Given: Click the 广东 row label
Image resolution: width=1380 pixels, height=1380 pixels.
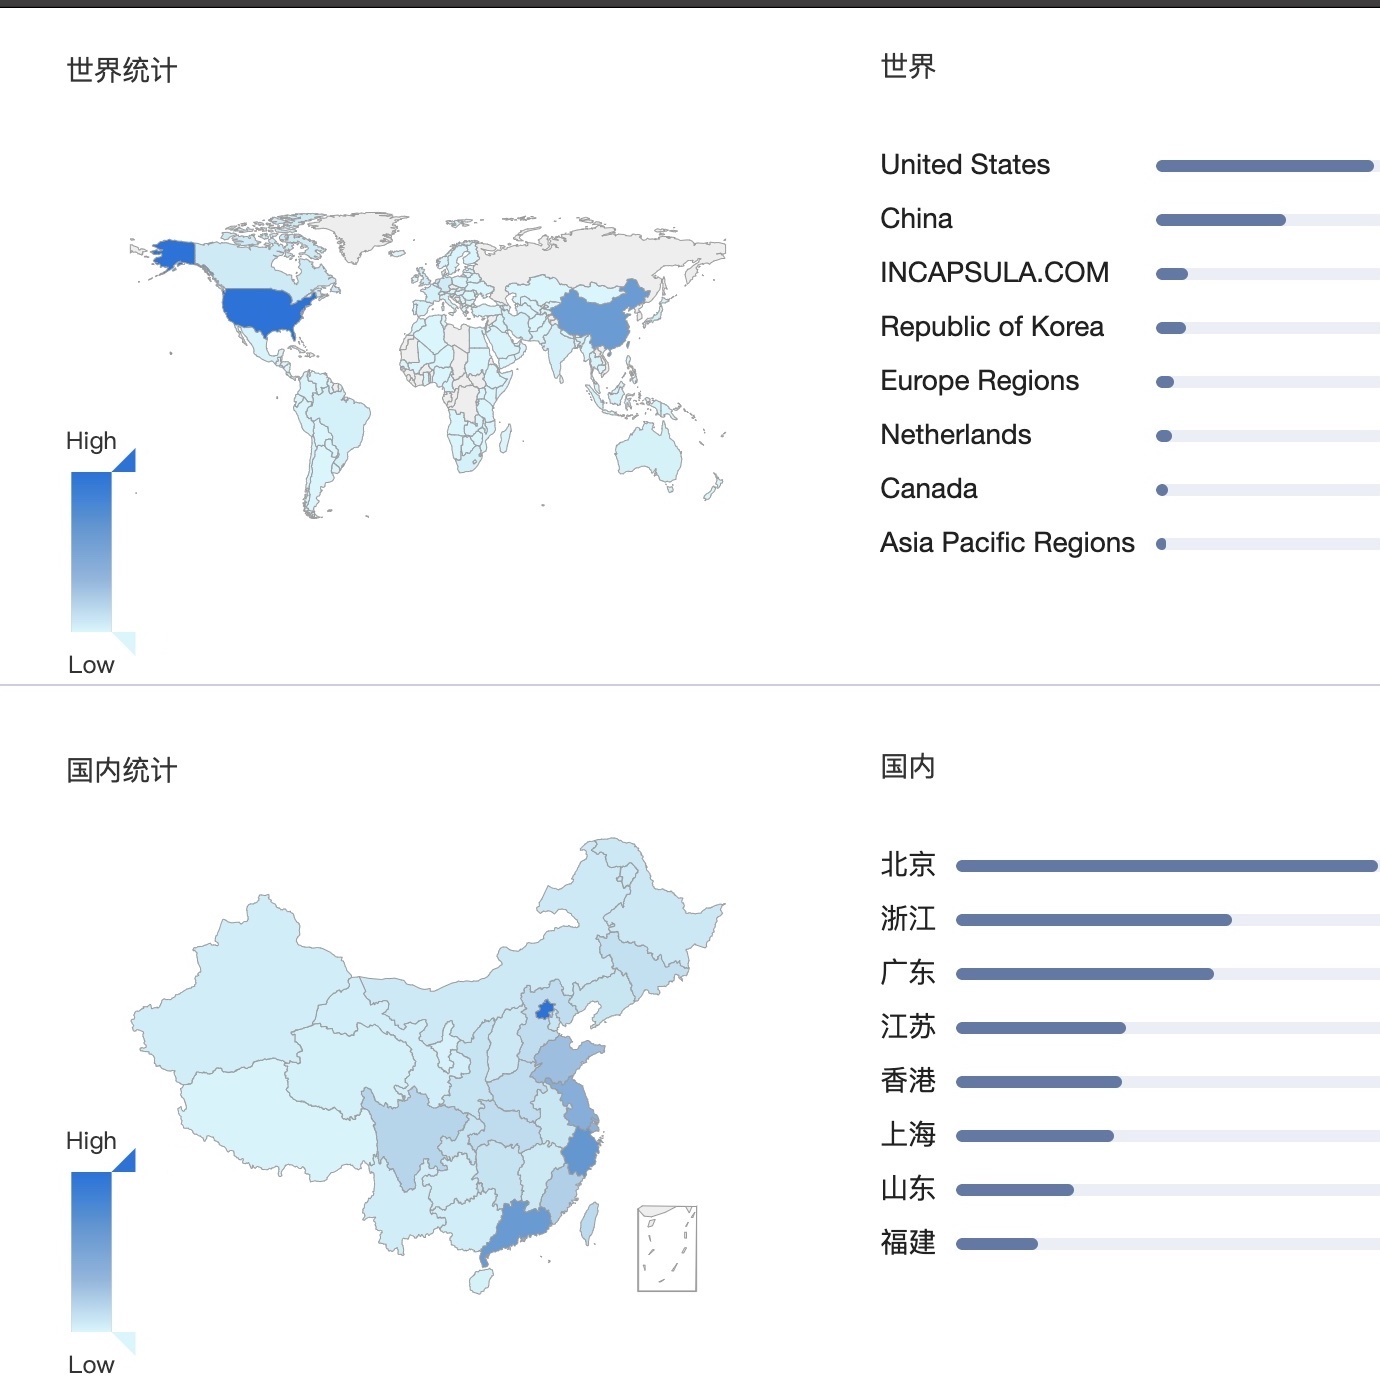Looking at the screenshot, I should click(x=908, y=973).
